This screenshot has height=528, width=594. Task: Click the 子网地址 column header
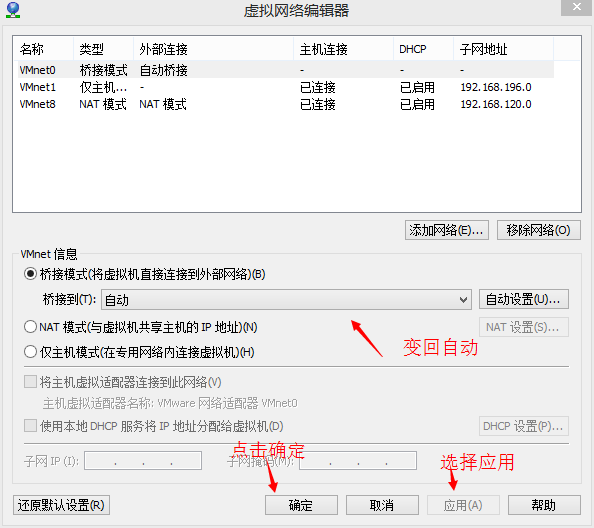click(x=503, y=49)
